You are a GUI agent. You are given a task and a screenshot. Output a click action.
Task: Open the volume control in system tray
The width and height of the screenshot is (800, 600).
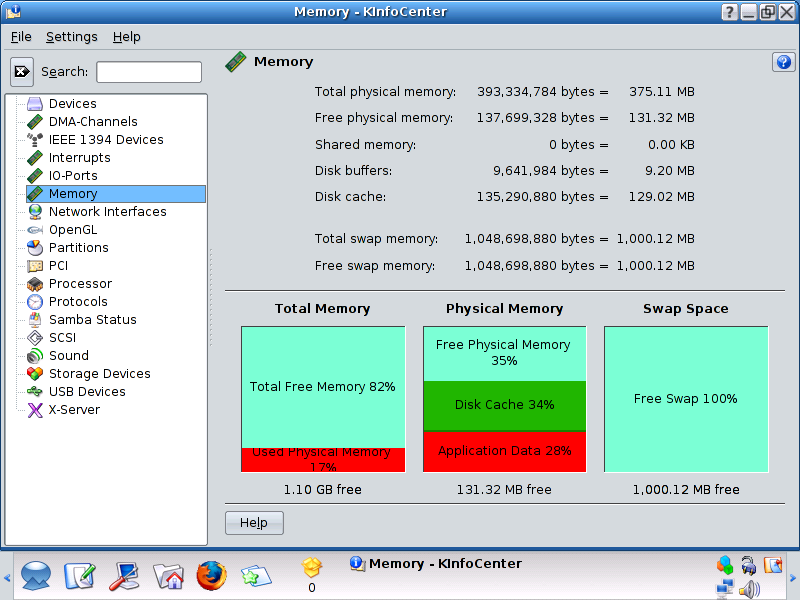coord(749,589)
